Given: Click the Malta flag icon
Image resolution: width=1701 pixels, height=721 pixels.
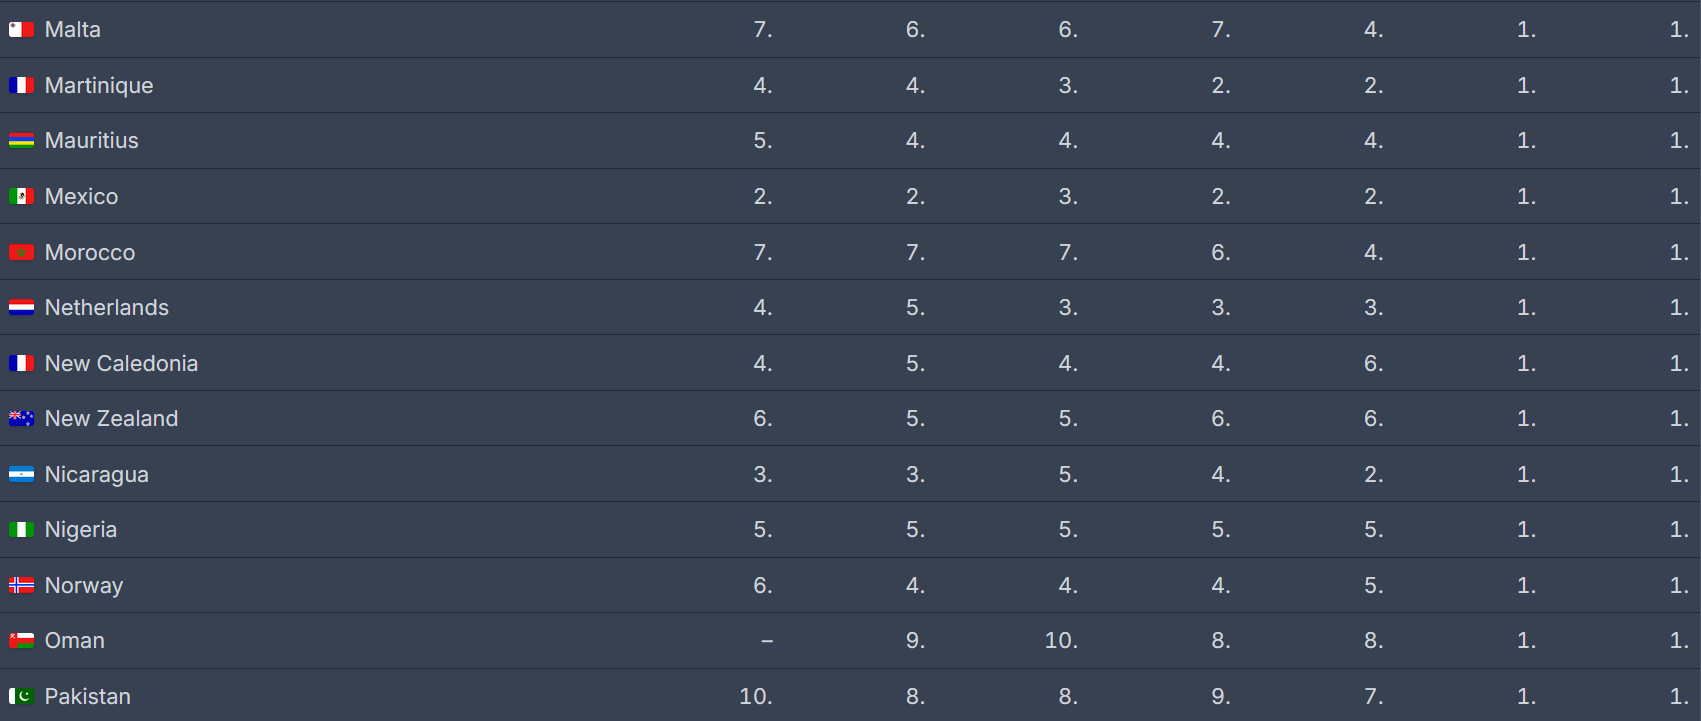Looking at the screenshot, I should [x=21, y=30].
